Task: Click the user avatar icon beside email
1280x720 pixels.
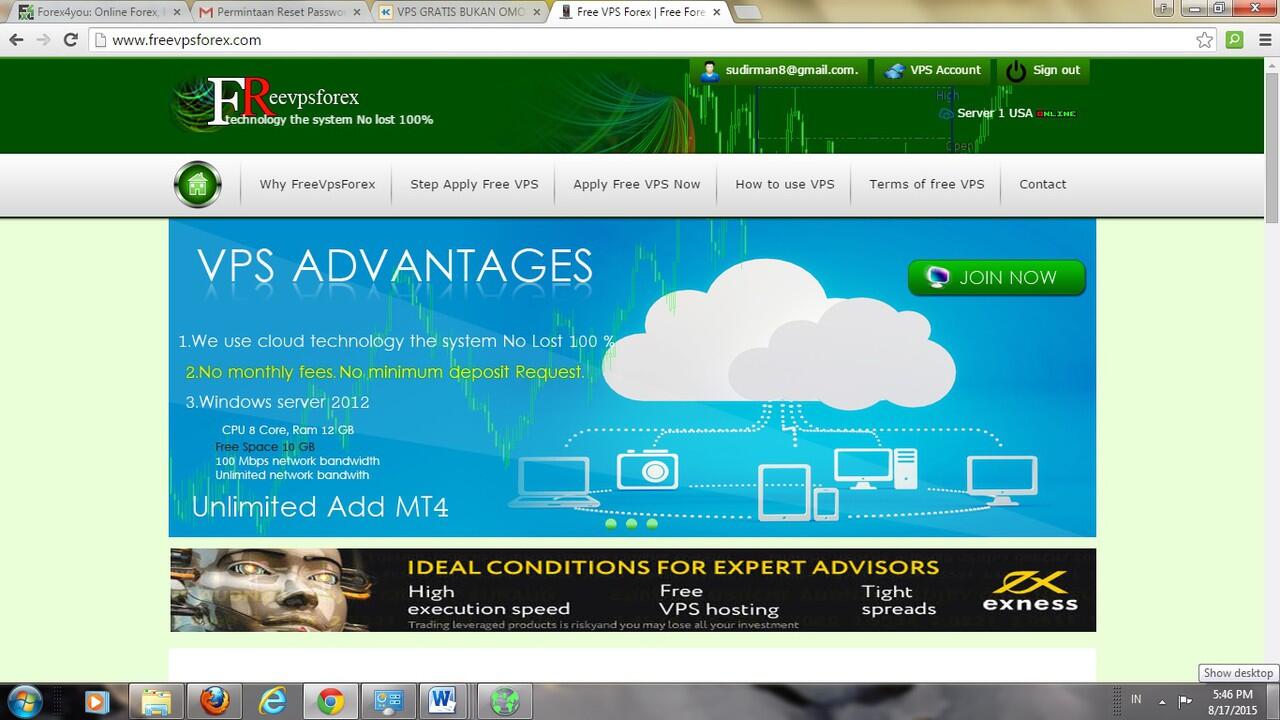Action: [x=710, y=71]
